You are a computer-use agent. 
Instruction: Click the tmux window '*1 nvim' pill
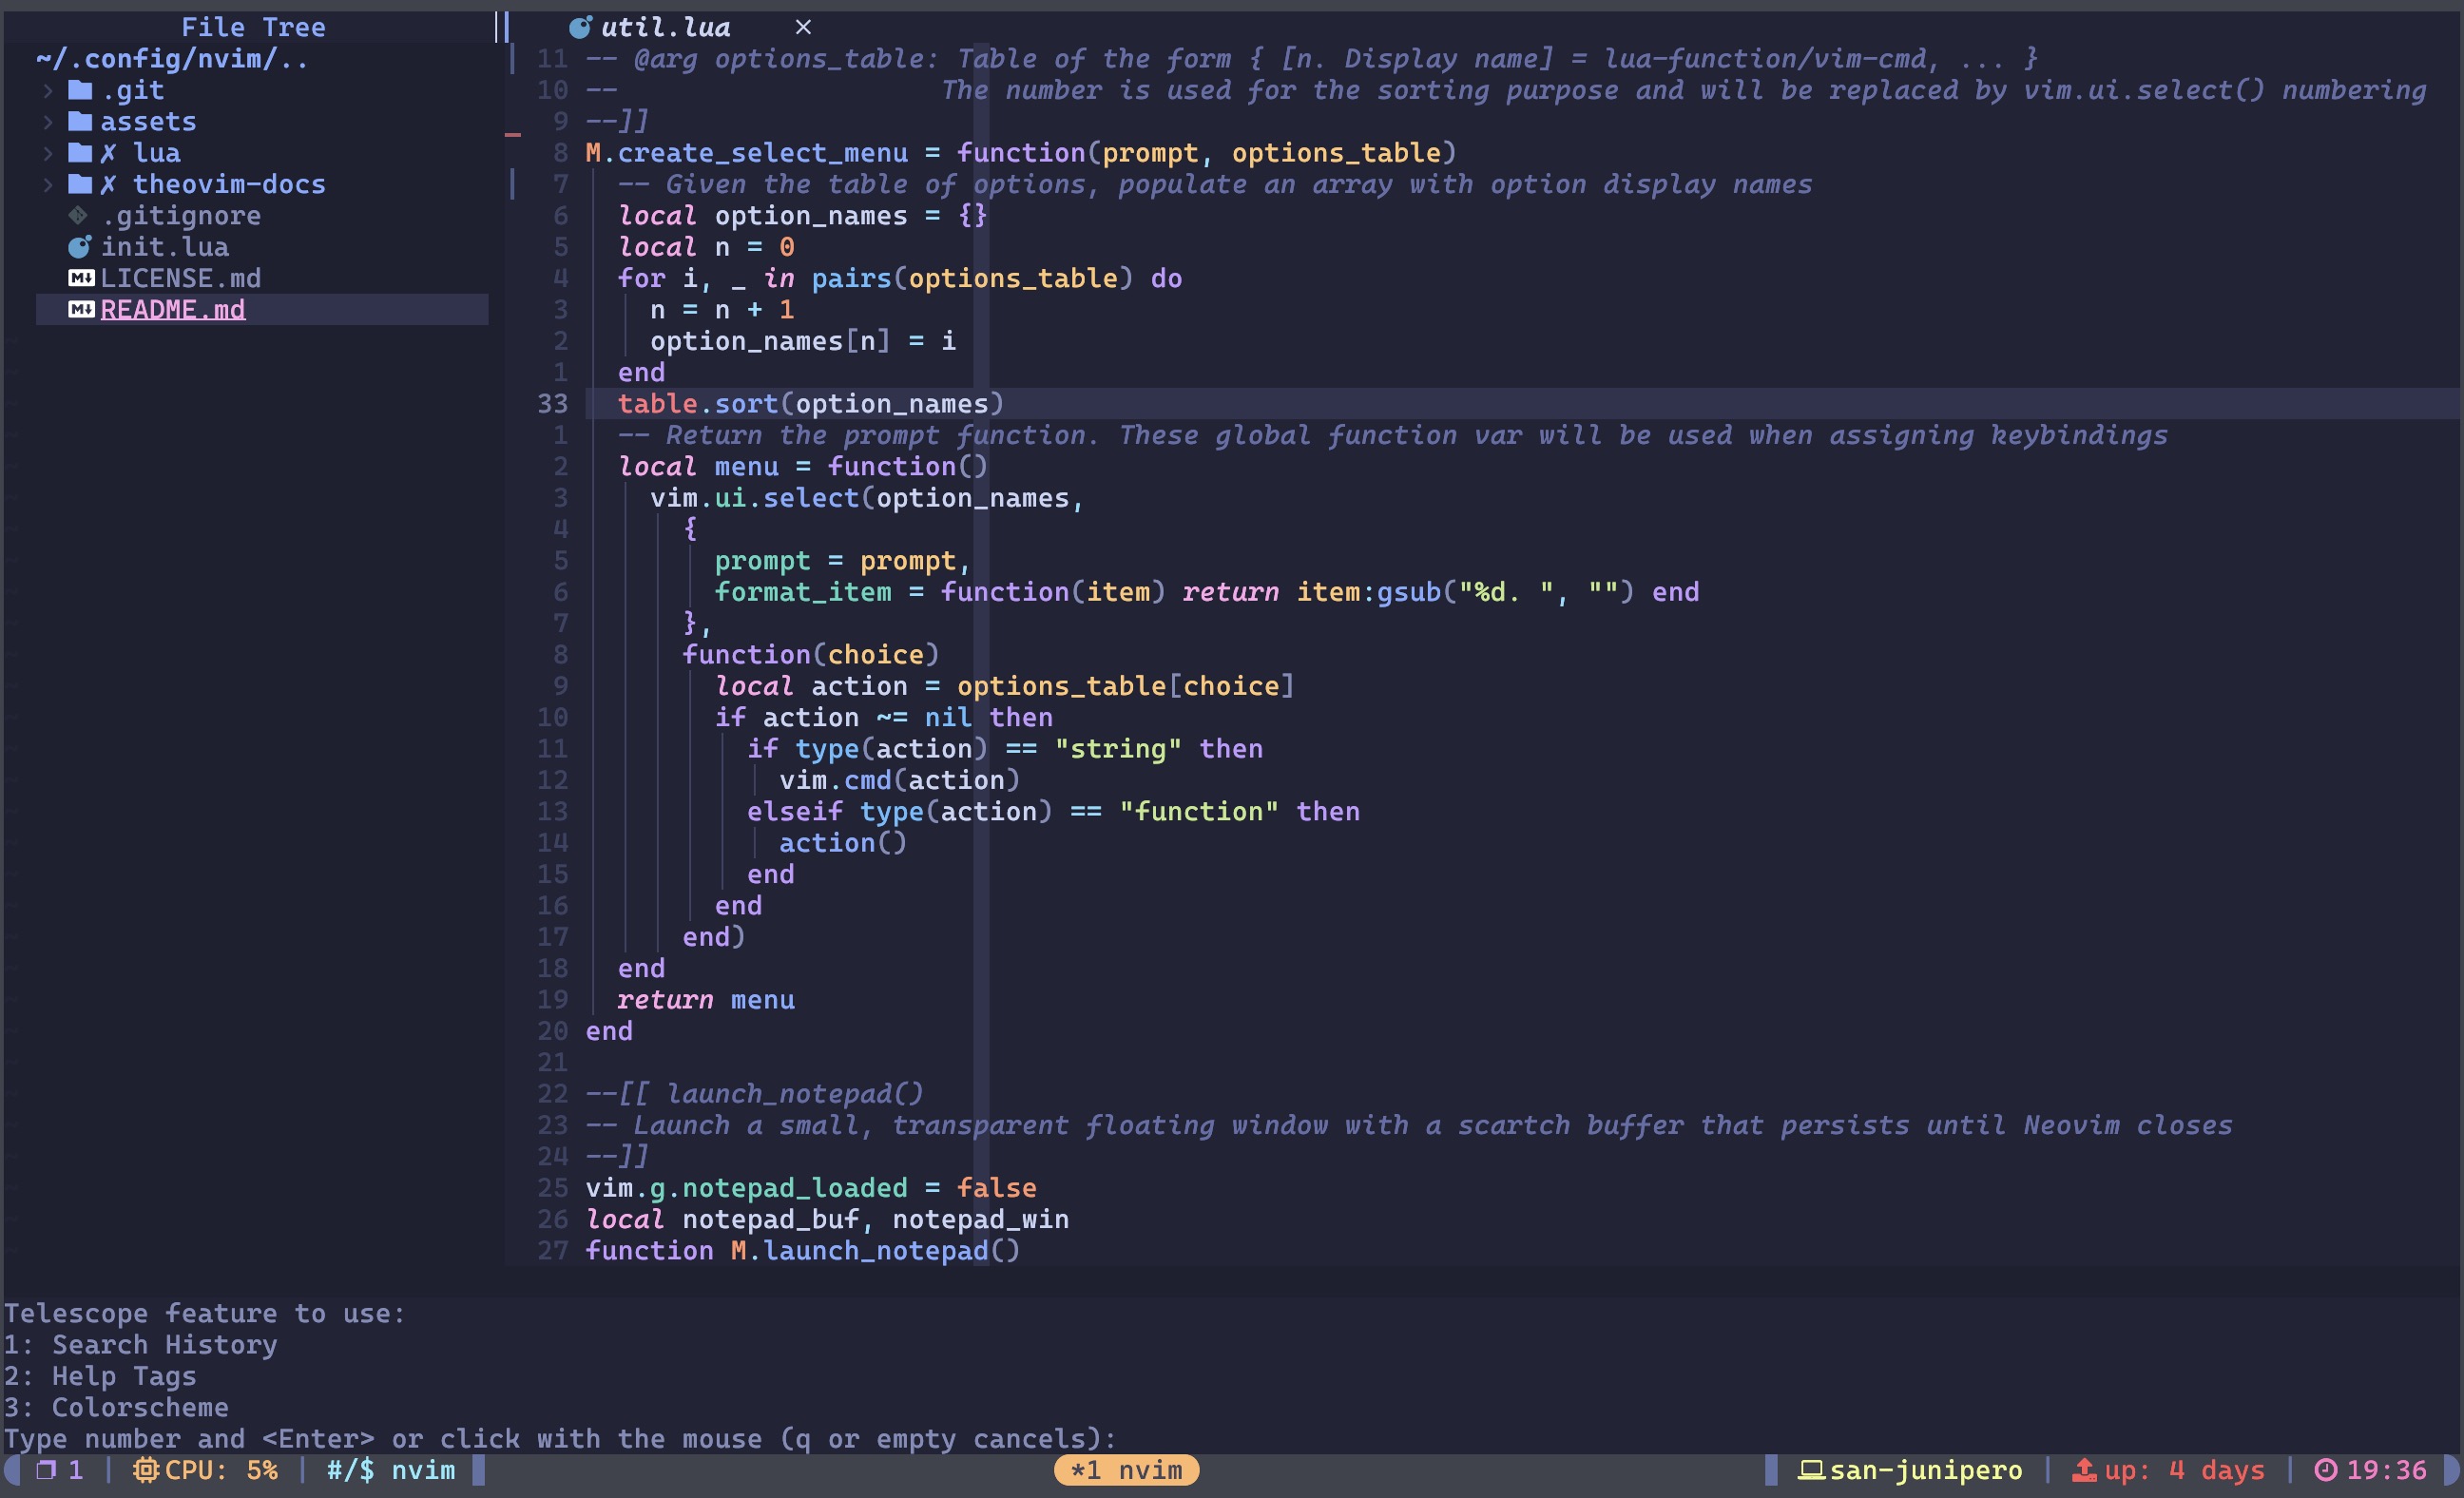click(x=1126, y=1470)
